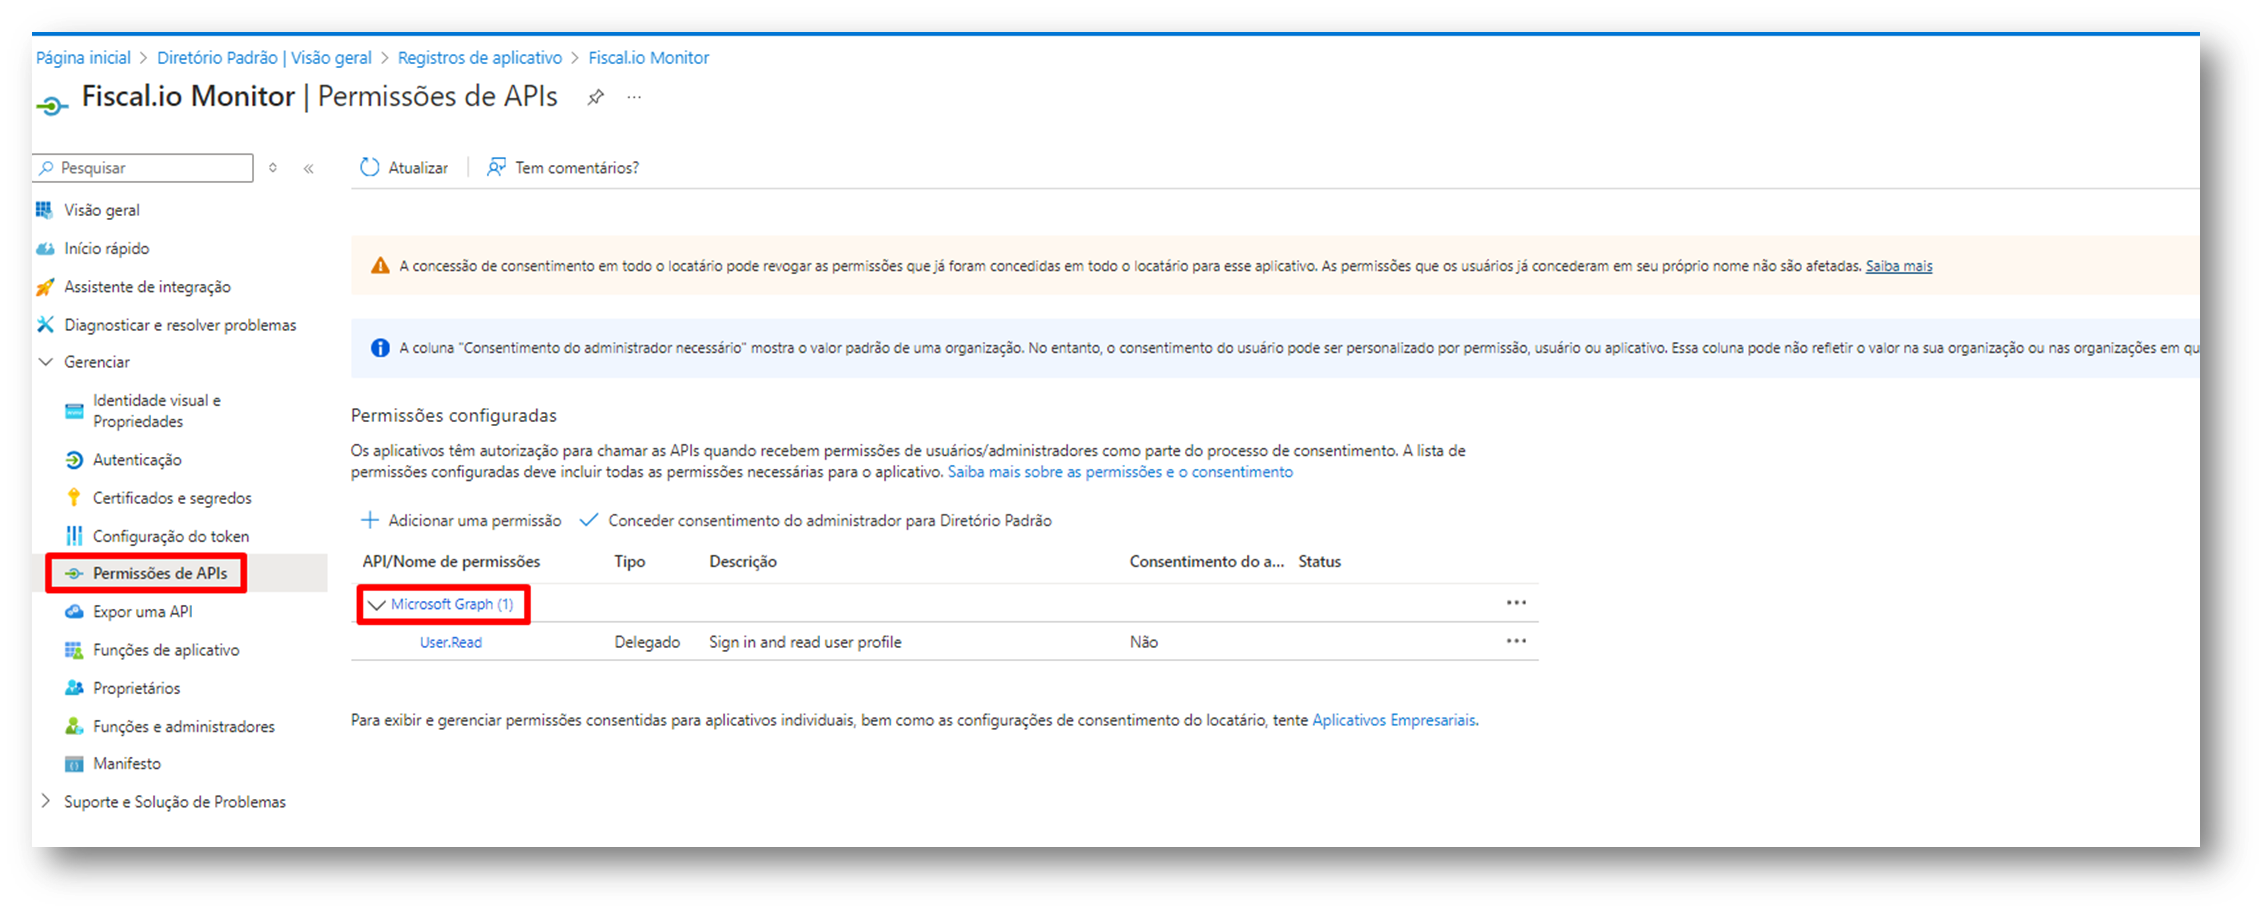Click the Autenticação icon in sidebar
This screenshot has height=912, width=2265.
click(74, 460)
